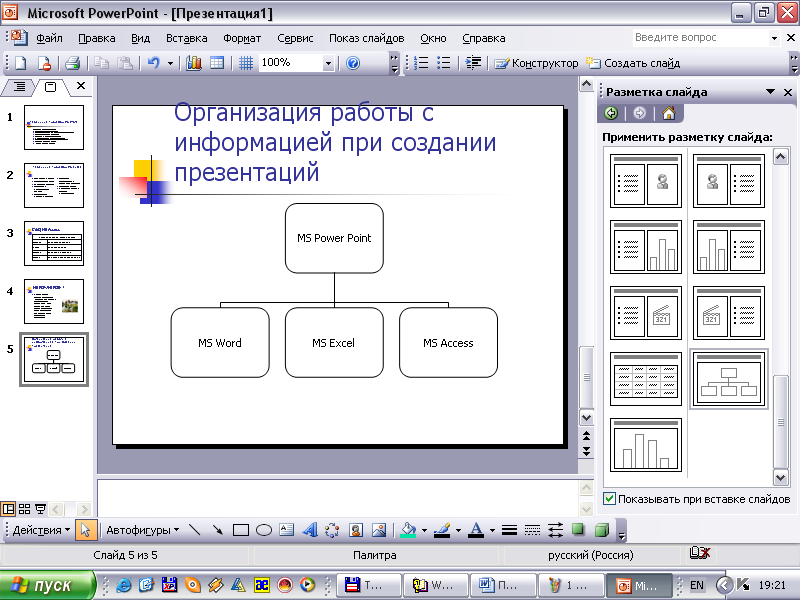The width and height of the screenshot is (800, 600).
Task: Click the Line Style icon
Action: pos(509,530)
